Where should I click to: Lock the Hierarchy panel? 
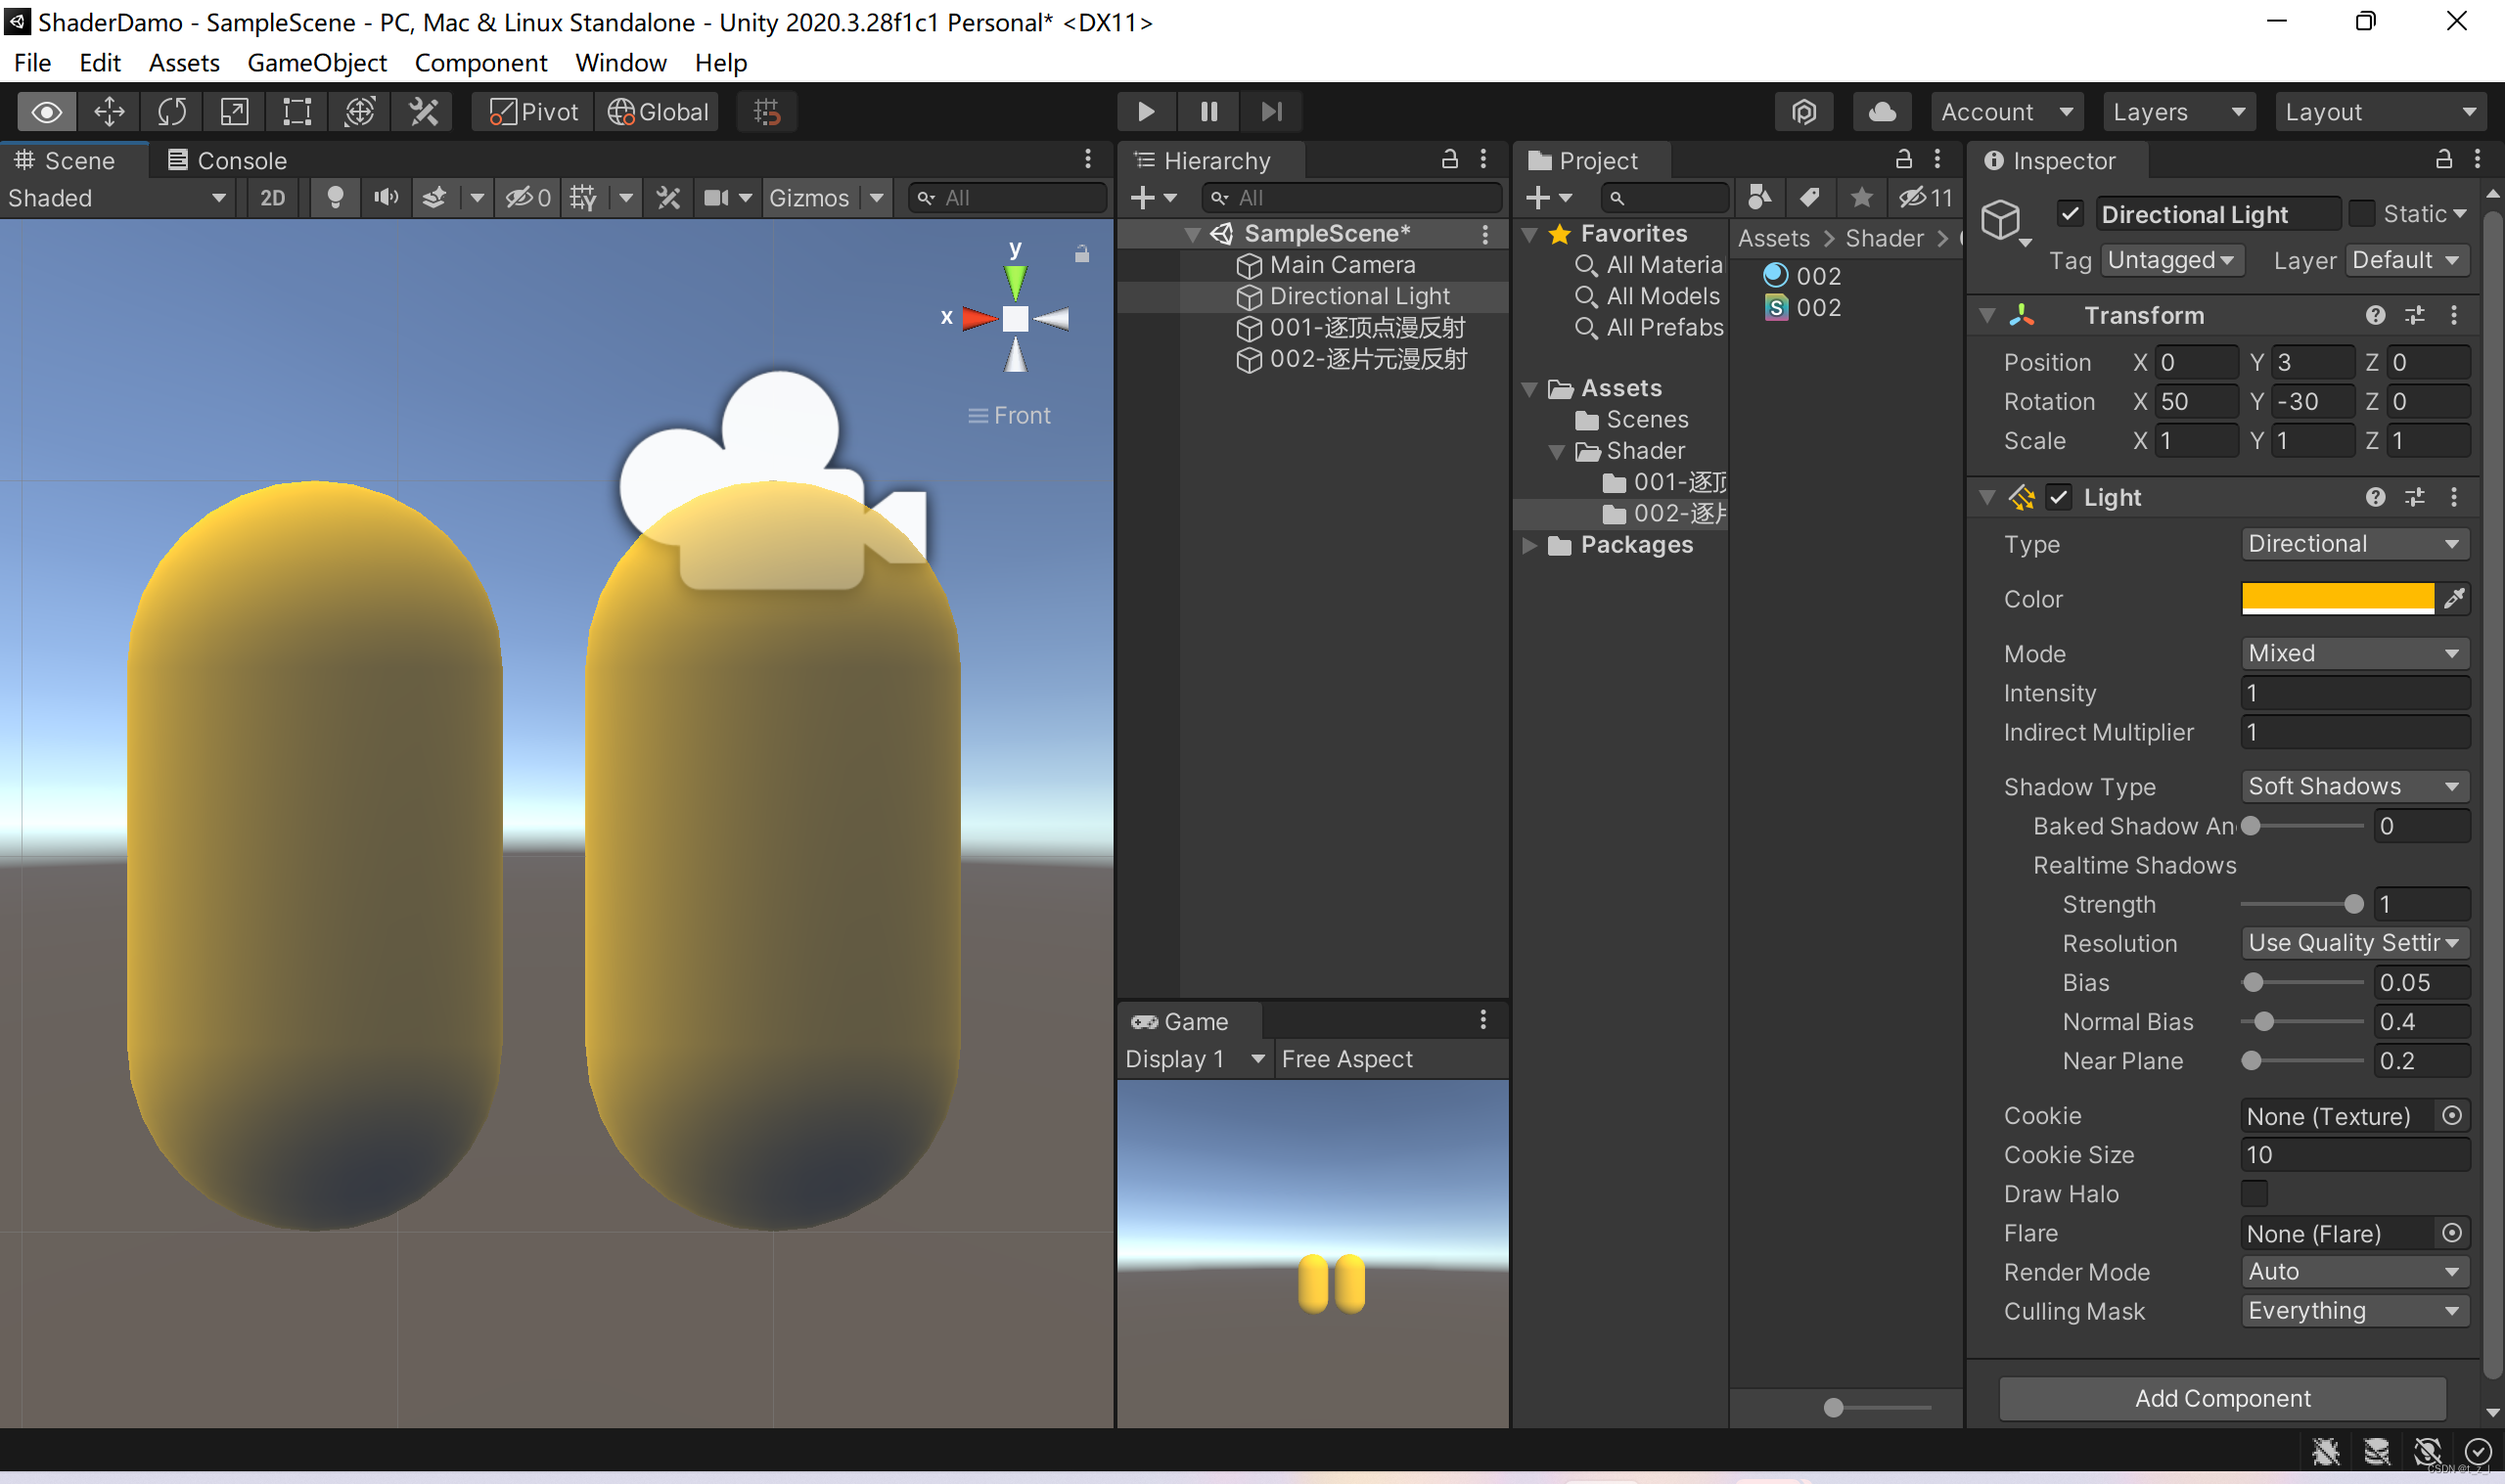[x=1449, y=159]
